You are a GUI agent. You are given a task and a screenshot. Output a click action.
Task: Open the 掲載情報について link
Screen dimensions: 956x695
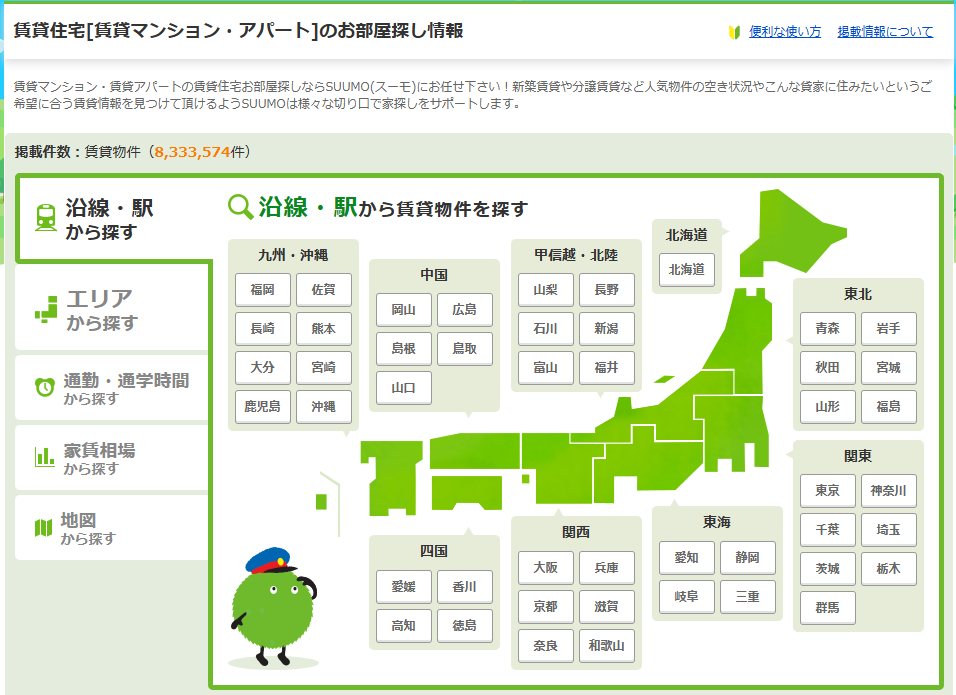[885, 32]
